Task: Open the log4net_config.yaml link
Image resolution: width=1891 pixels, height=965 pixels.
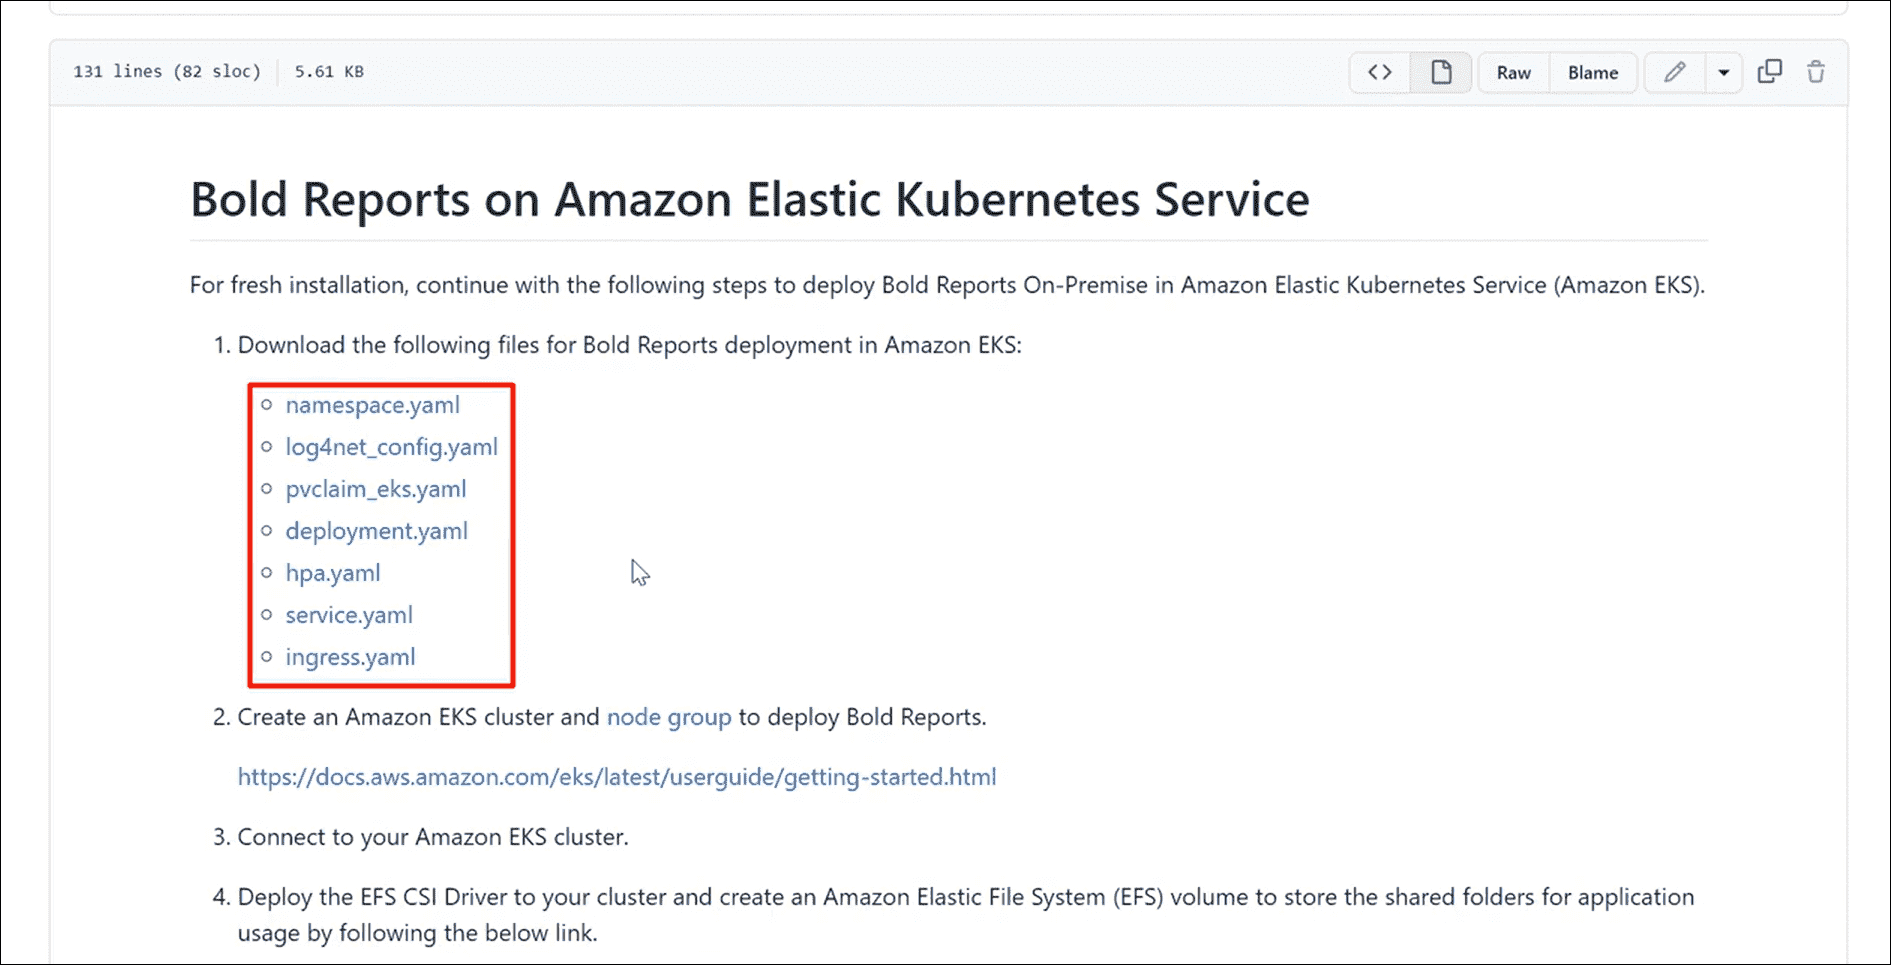Action: (x=392, y=447)
